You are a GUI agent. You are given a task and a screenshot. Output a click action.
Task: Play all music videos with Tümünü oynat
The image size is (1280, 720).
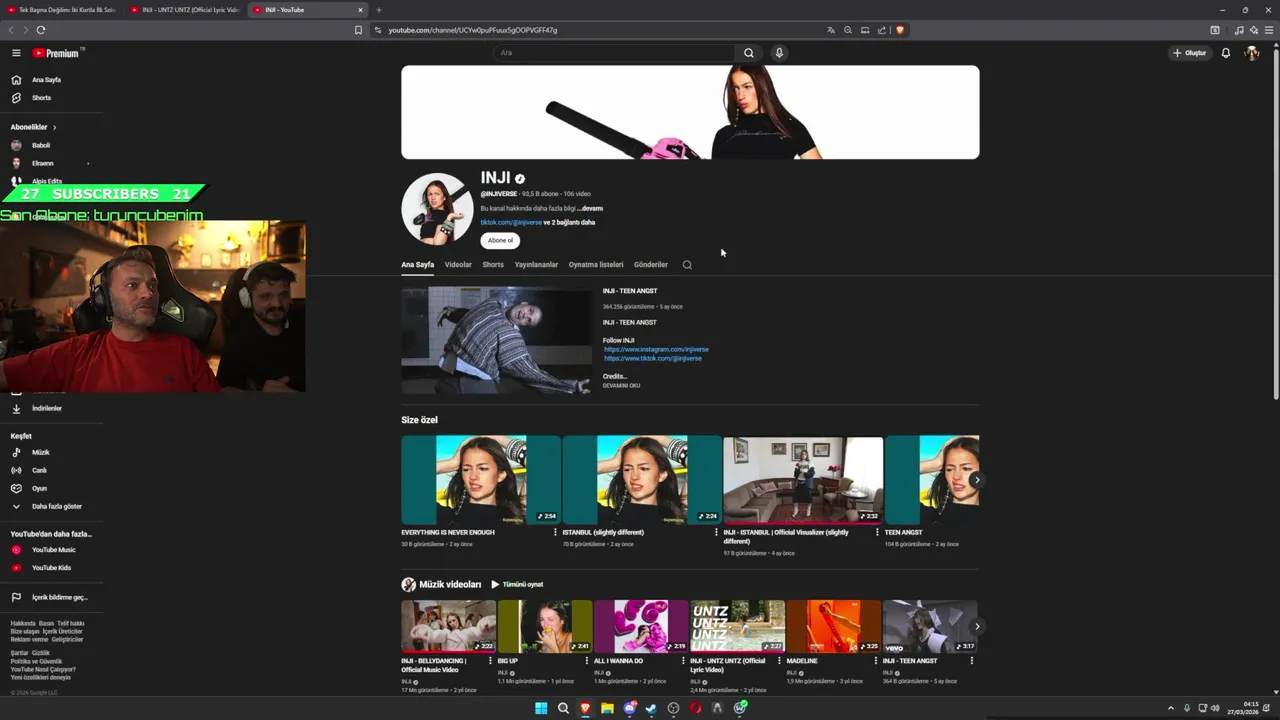tap(517, 584)
